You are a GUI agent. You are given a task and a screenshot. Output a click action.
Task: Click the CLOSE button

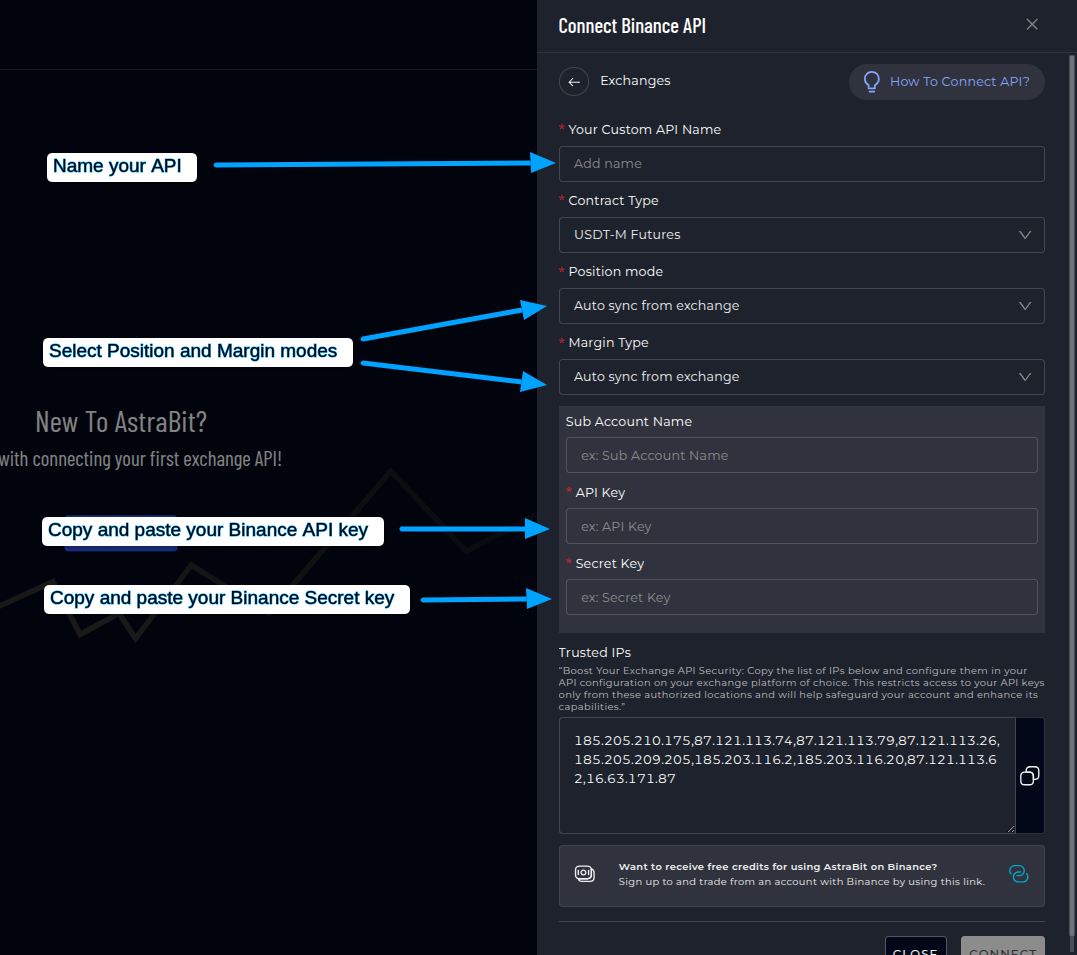(x=915, y=946)
